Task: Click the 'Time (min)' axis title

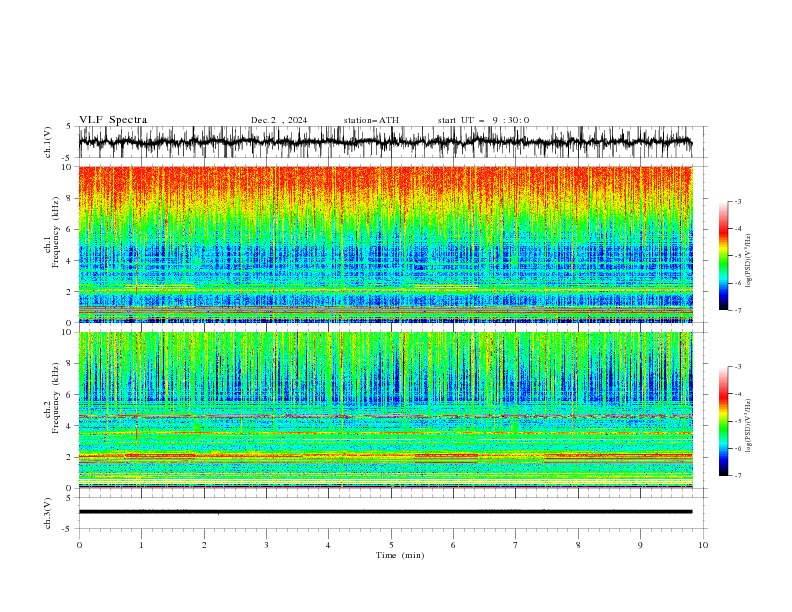Action: pyautogui.click(x=400, y=555)
